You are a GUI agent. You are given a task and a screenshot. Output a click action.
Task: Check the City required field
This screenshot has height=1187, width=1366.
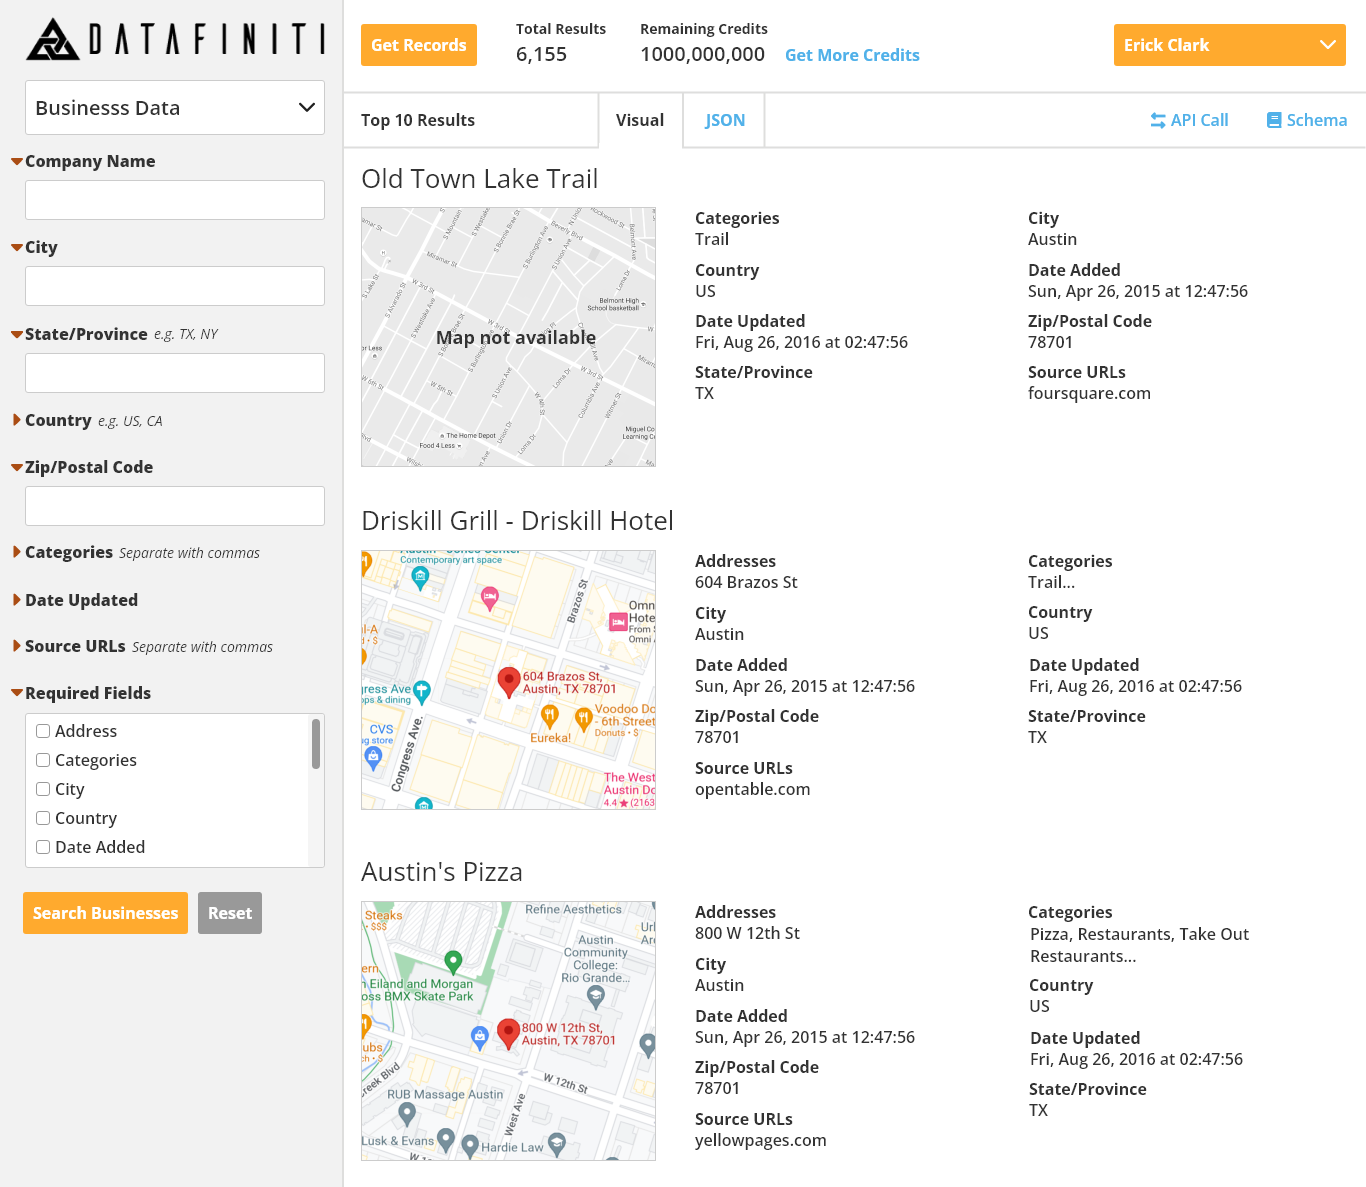click(43, 789)
